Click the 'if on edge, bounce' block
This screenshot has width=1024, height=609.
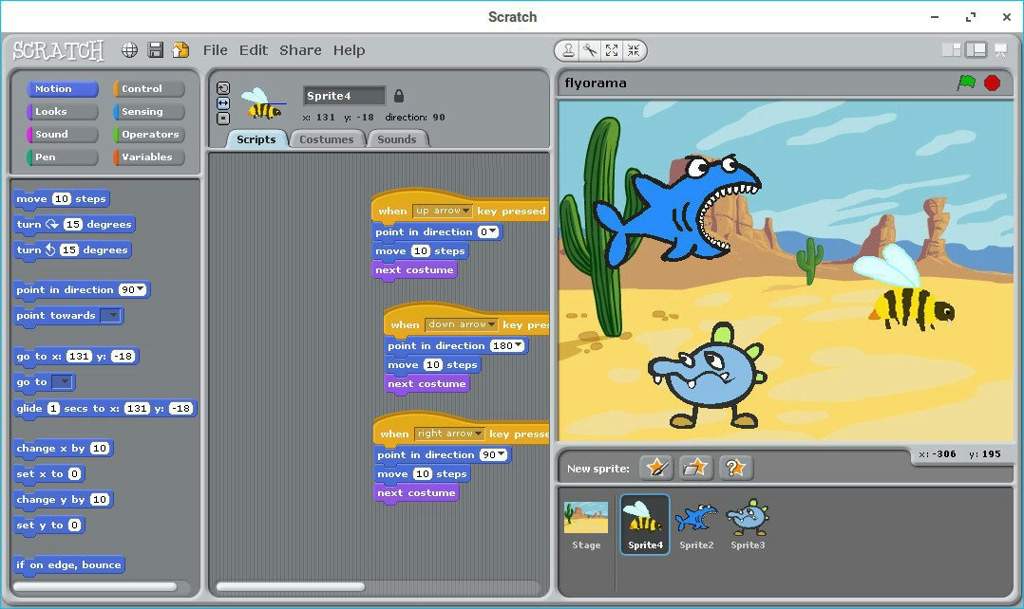(69, 565)
